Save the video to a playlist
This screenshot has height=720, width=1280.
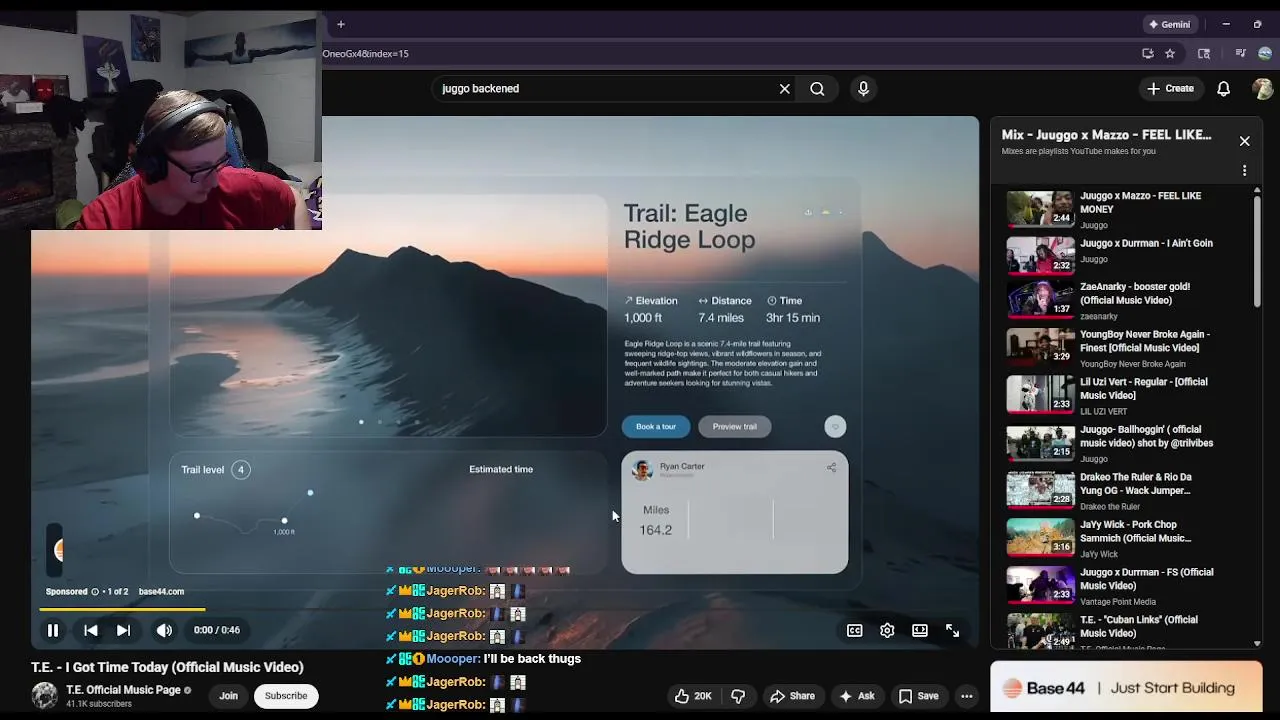(918, 696)
